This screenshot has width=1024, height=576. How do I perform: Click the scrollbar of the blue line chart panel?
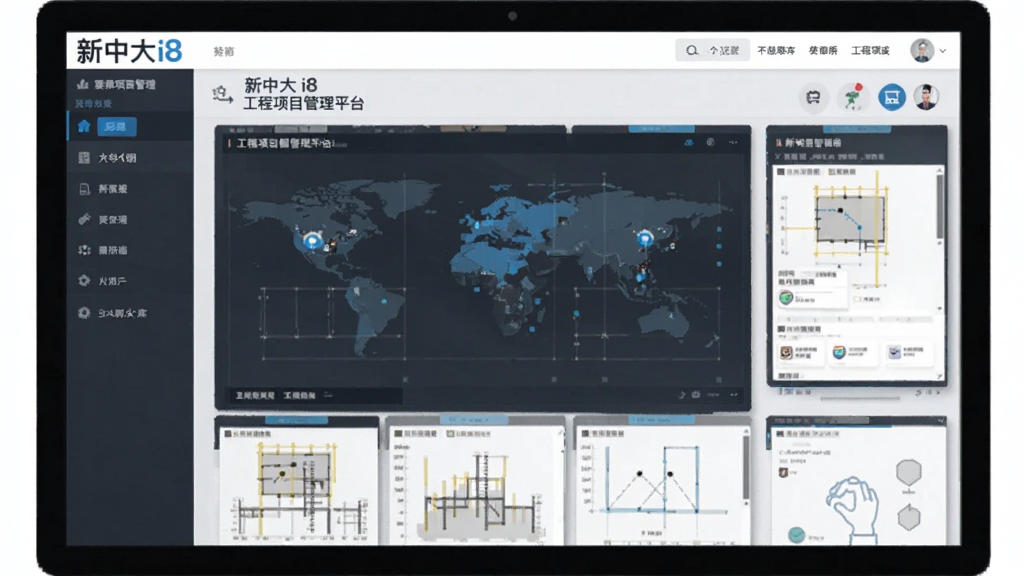pyautogui.click(x=746, y=467)
